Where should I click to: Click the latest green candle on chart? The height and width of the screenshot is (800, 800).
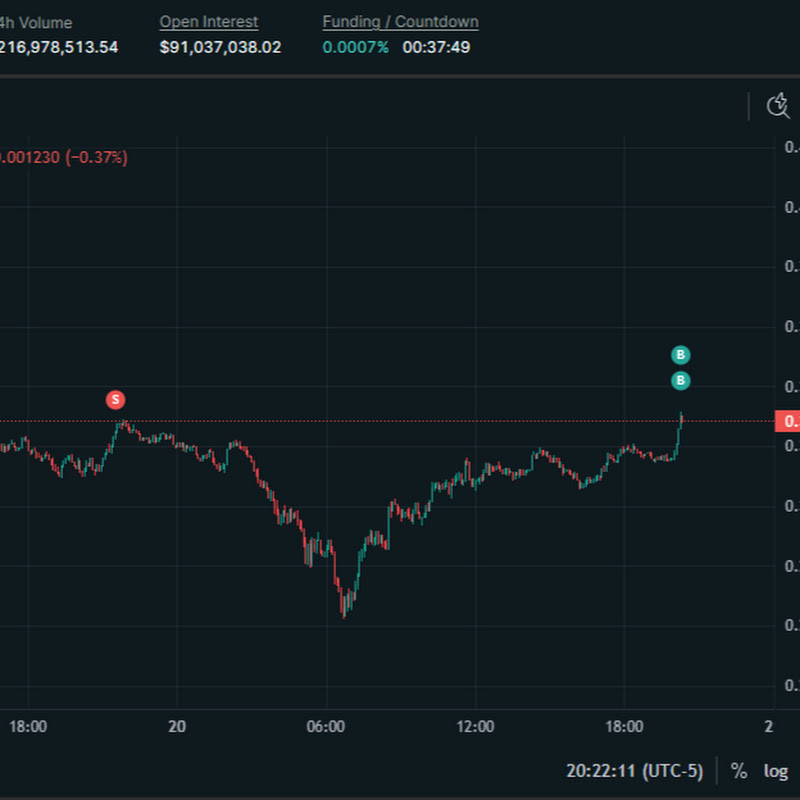680,432
